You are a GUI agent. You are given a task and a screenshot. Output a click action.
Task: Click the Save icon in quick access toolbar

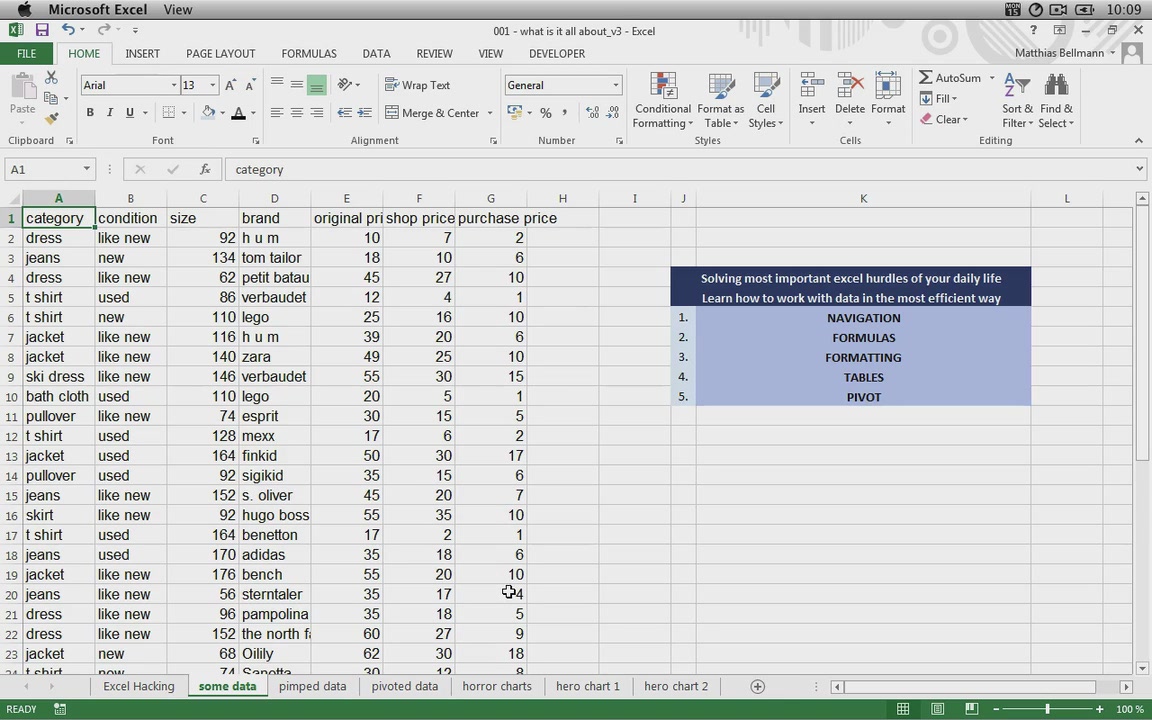click(42, 30)
